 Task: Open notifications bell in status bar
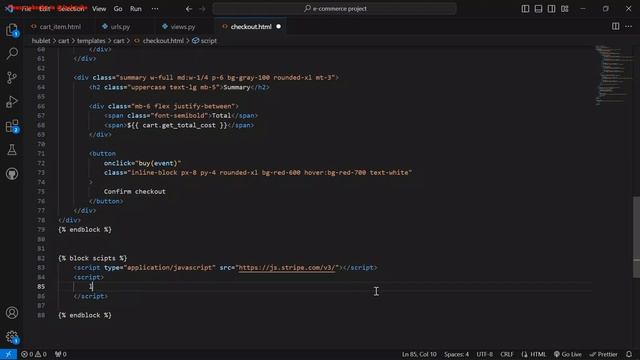click(x=629, y=354)
